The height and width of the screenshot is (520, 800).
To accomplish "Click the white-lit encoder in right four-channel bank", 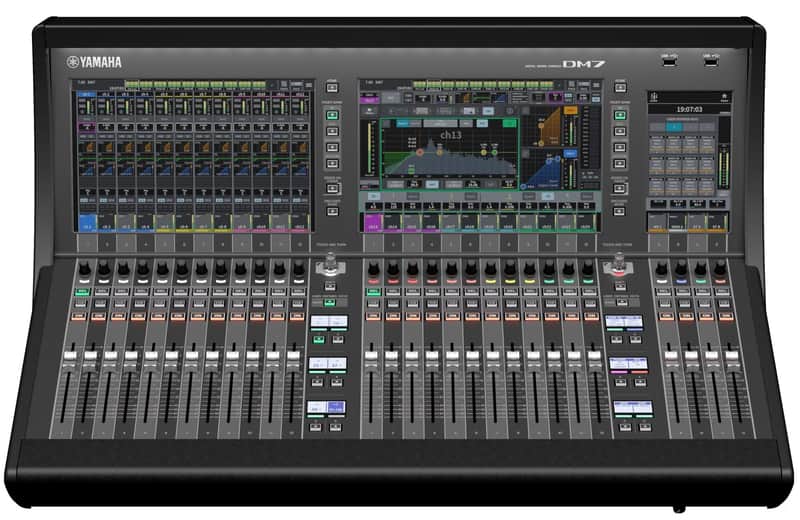I will coord(661,269).
